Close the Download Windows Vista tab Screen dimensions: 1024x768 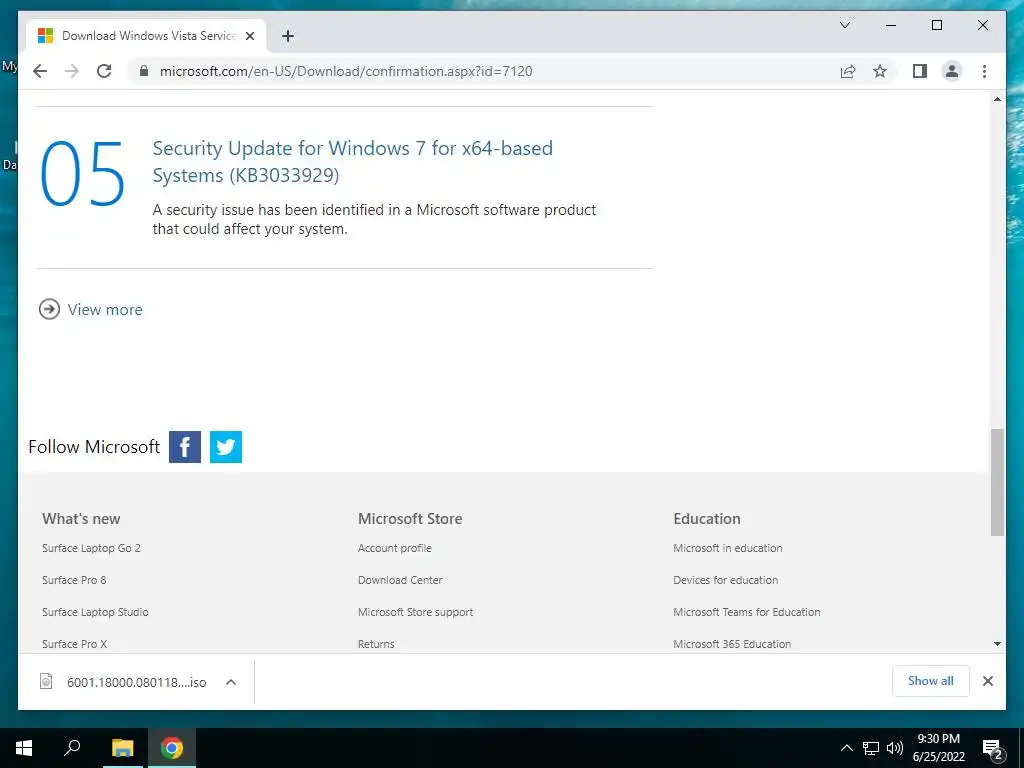tap(249, 36)
